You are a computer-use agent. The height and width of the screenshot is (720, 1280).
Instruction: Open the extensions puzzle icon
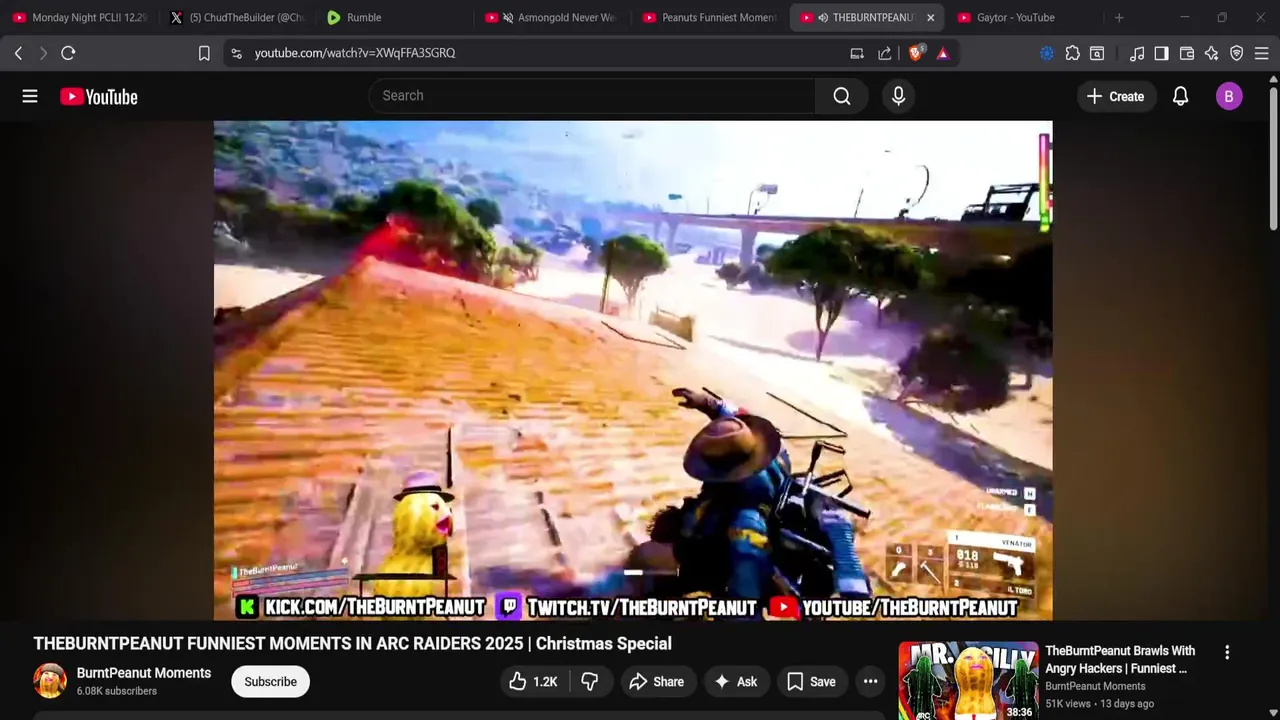pyautogui.click(x=1072, y=53)
